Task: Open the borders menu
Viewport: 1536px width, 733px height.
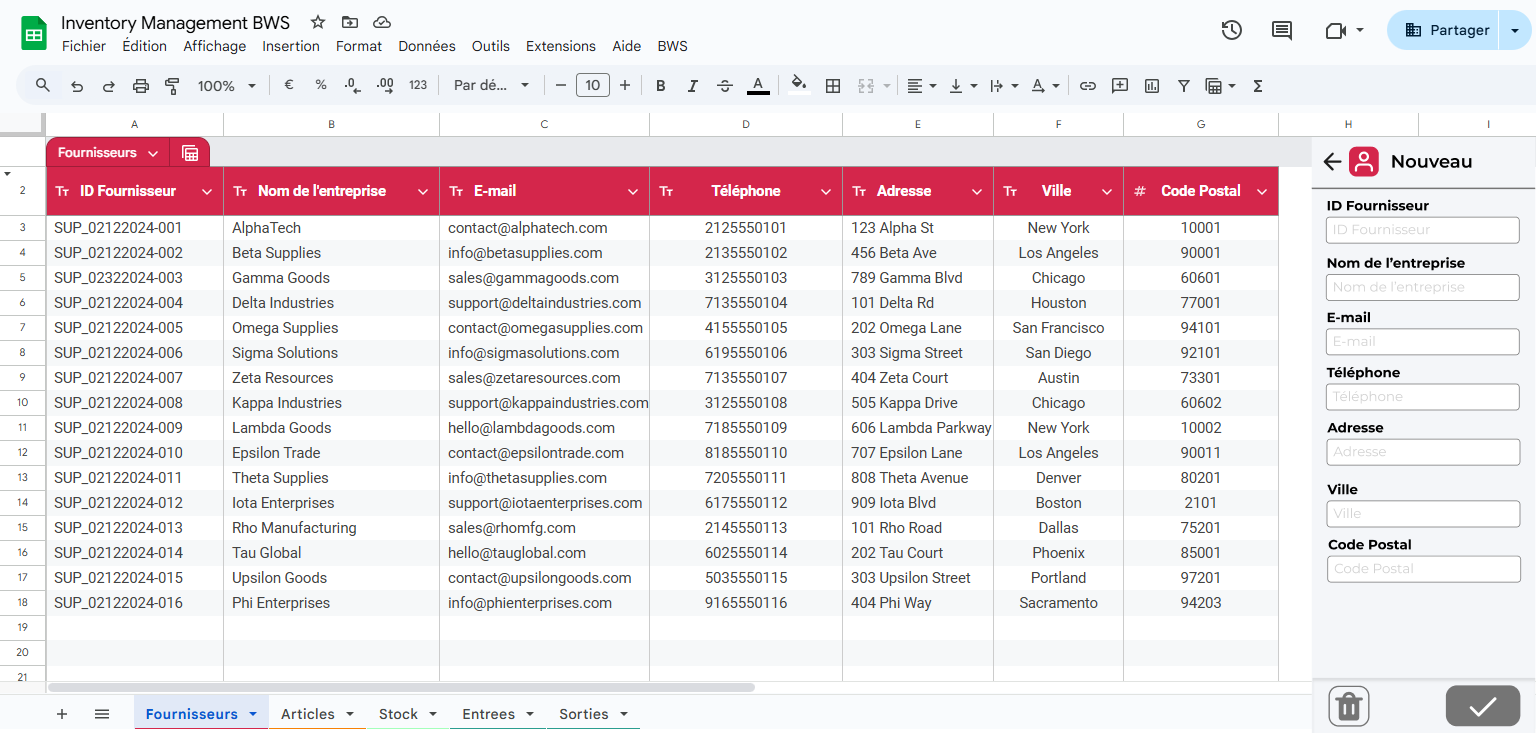Action: click(x=832, y=86)
